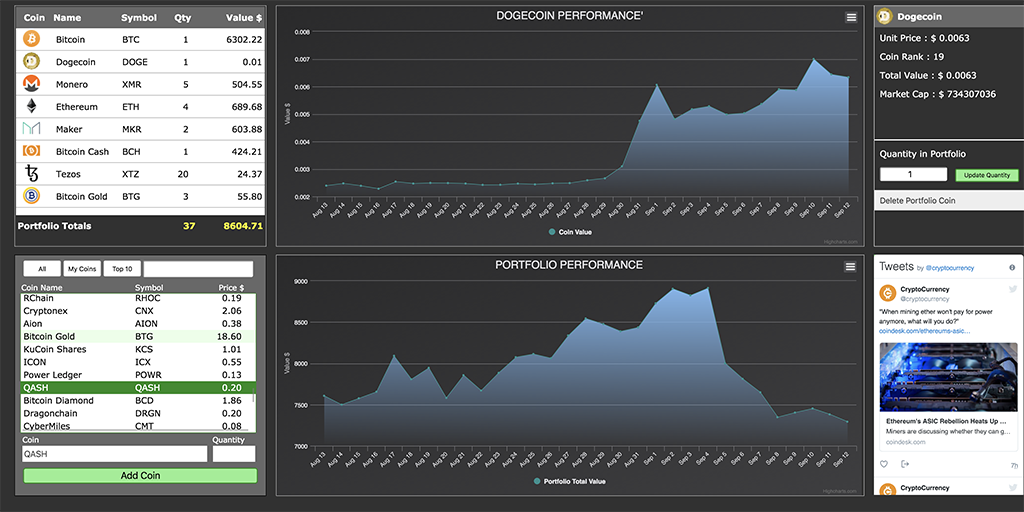Click the Highcharts.com credit in Dogecoin chart
The image size is (1024, 512).
tap(840, 242)
